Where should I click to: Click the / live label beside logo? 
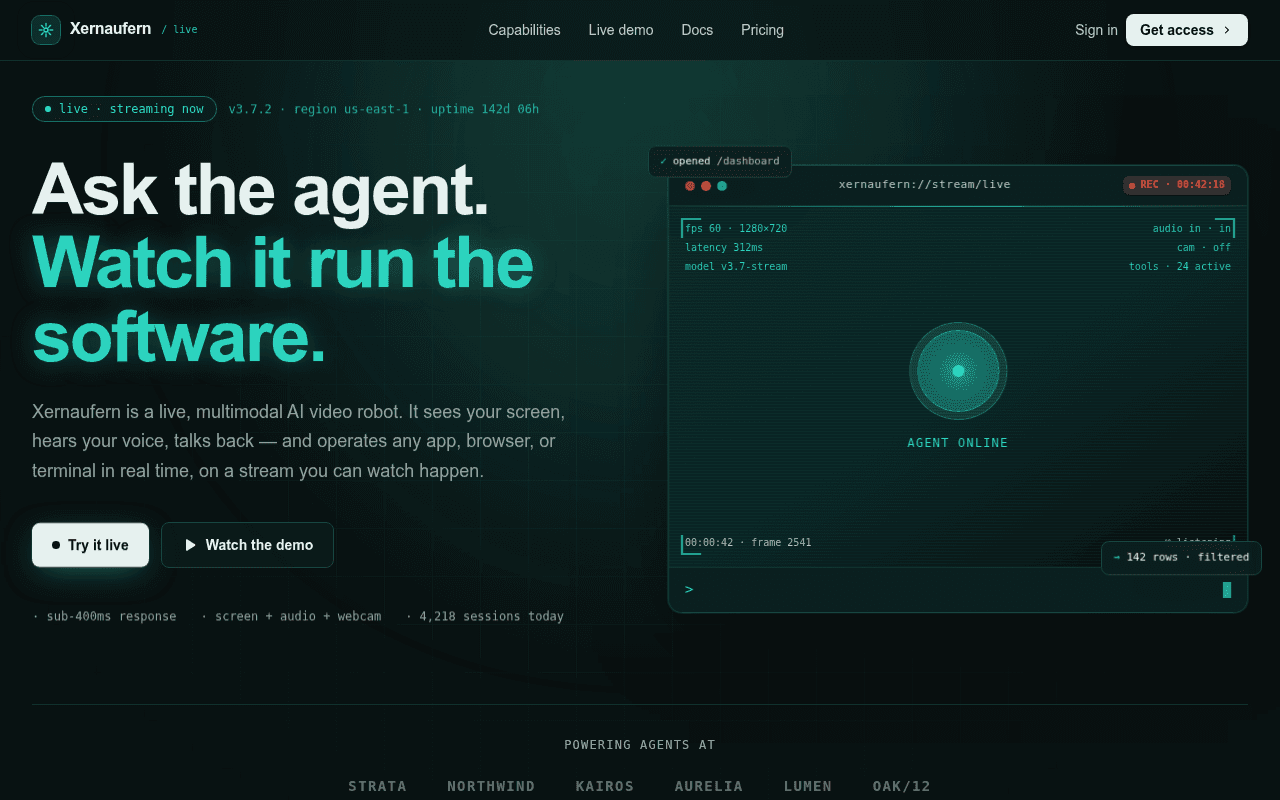180,30
